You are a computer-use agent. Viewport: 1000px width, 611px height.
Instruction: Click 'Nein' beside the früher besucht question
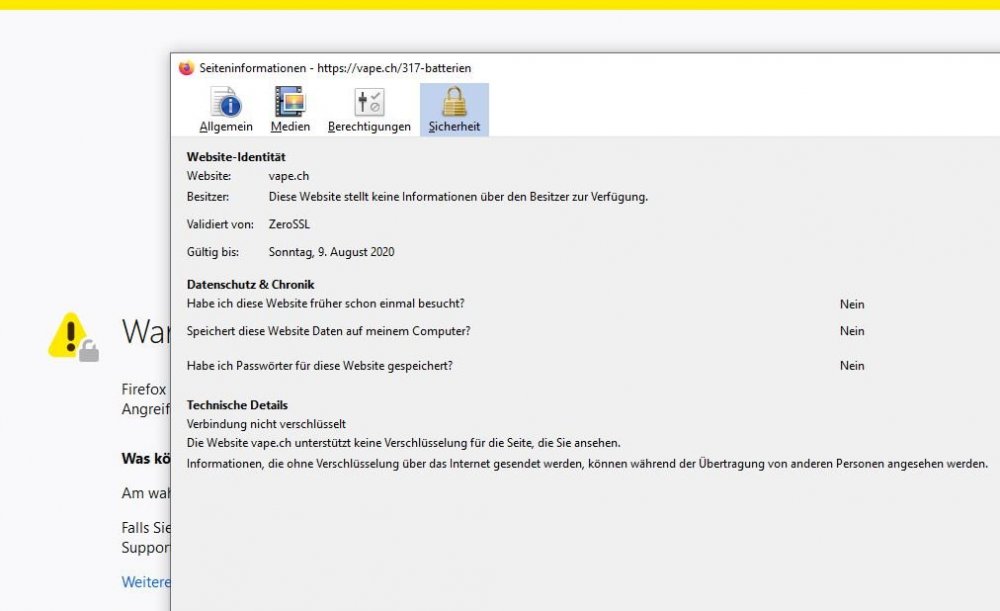click(x=852, y=304)
